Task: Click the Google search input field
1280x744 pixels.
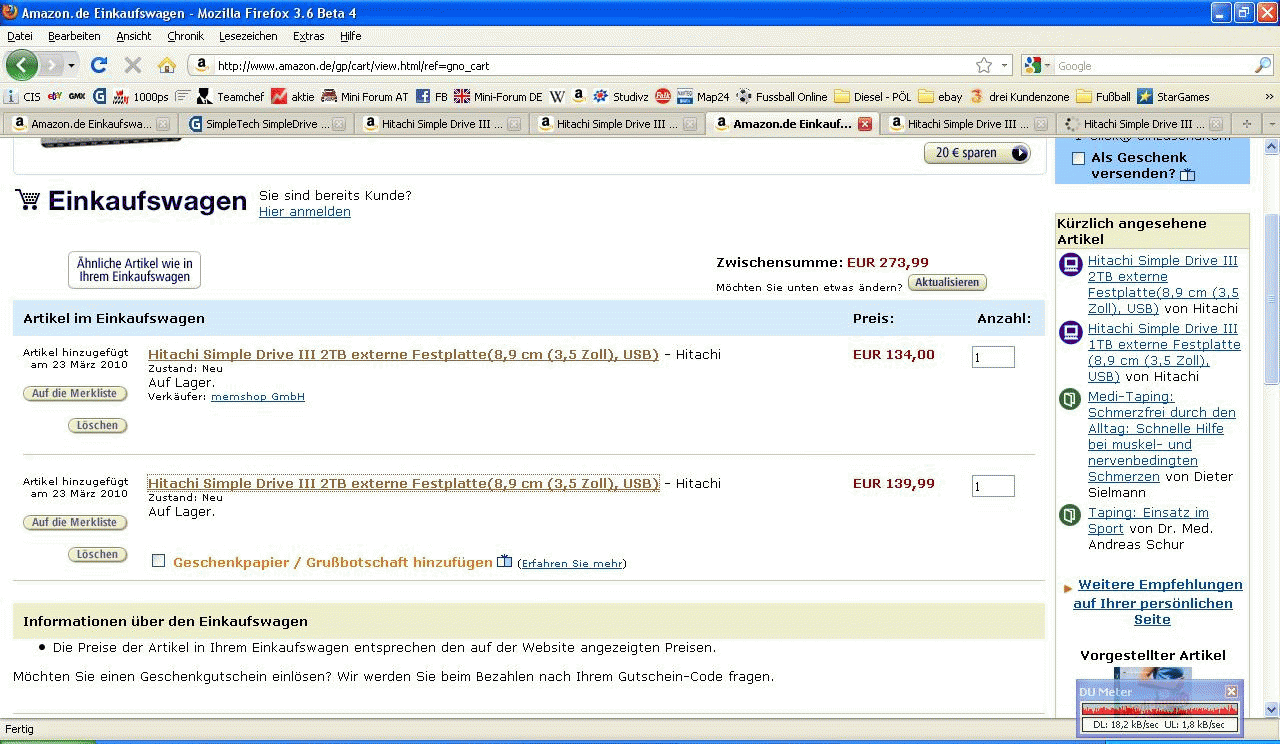Action: pos(1154,65)
